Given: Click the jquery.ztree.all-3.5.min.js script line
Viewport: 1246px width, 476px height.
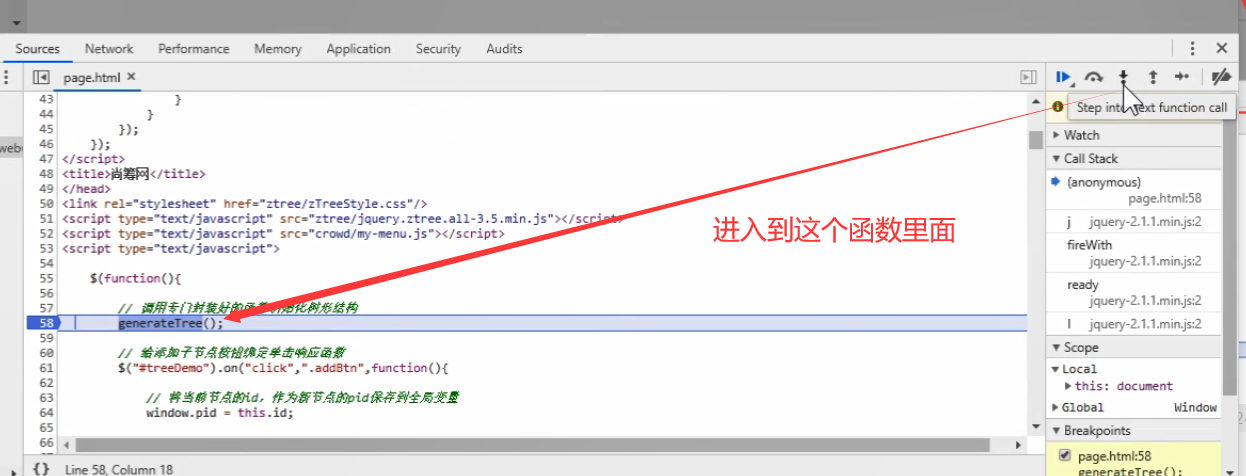Looking at the screenshot, I should pos(343,219).
